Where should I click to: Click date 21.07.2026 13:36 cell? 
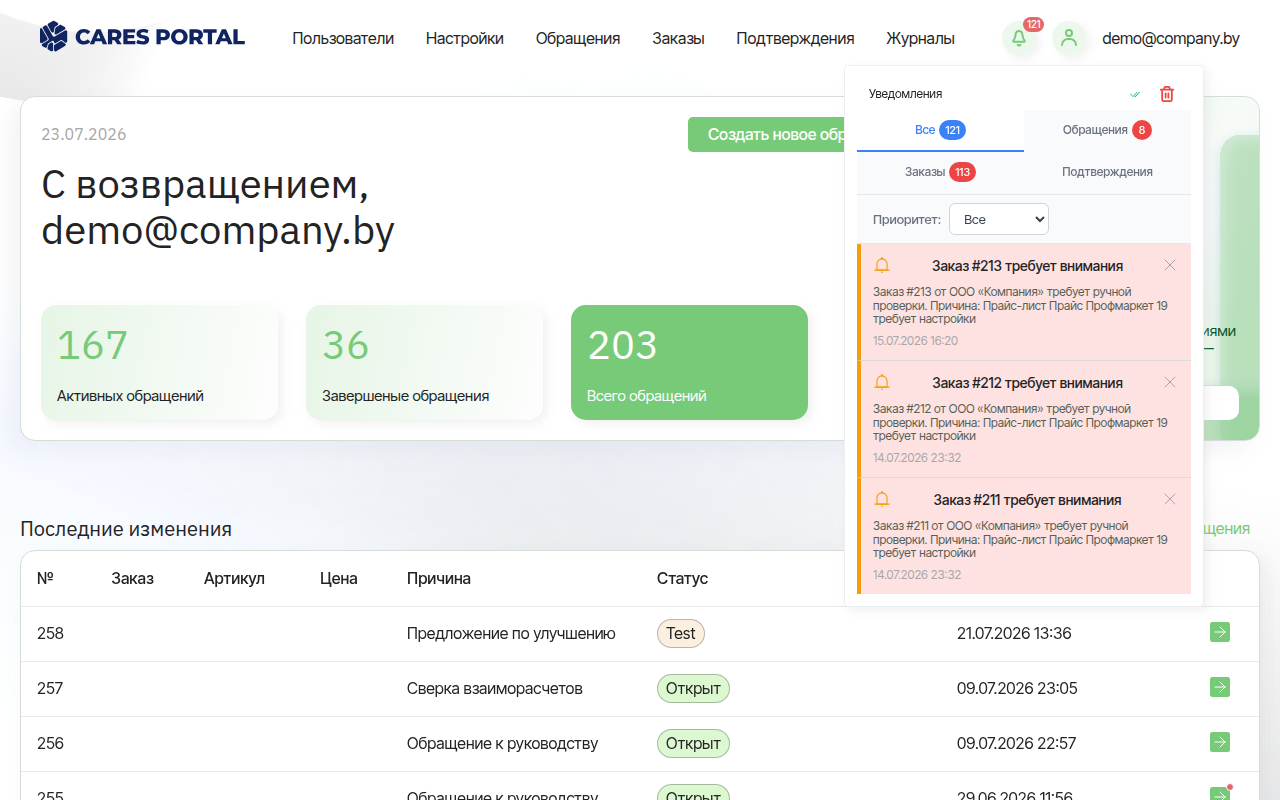(1014, 633)
